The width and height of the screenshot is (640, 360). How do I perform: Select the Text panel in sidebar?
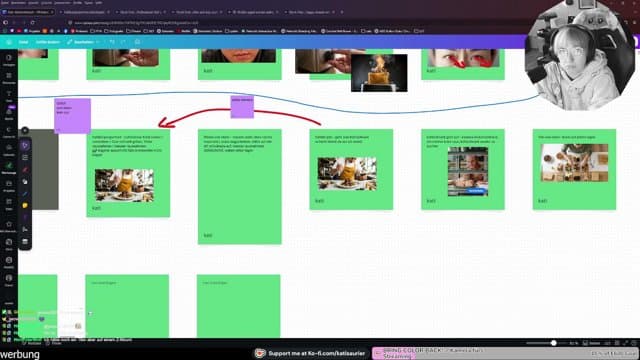[x=9, y=96]
